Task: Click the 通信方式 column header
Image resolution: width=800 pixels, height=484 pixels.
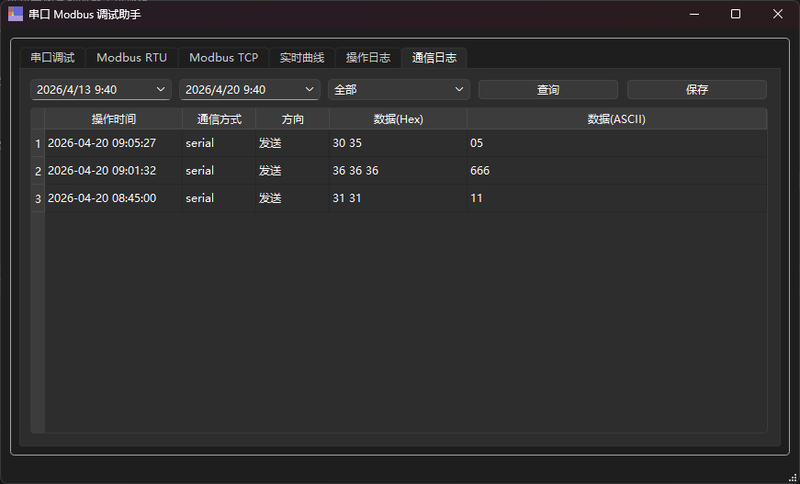Action: pos(219,119)
